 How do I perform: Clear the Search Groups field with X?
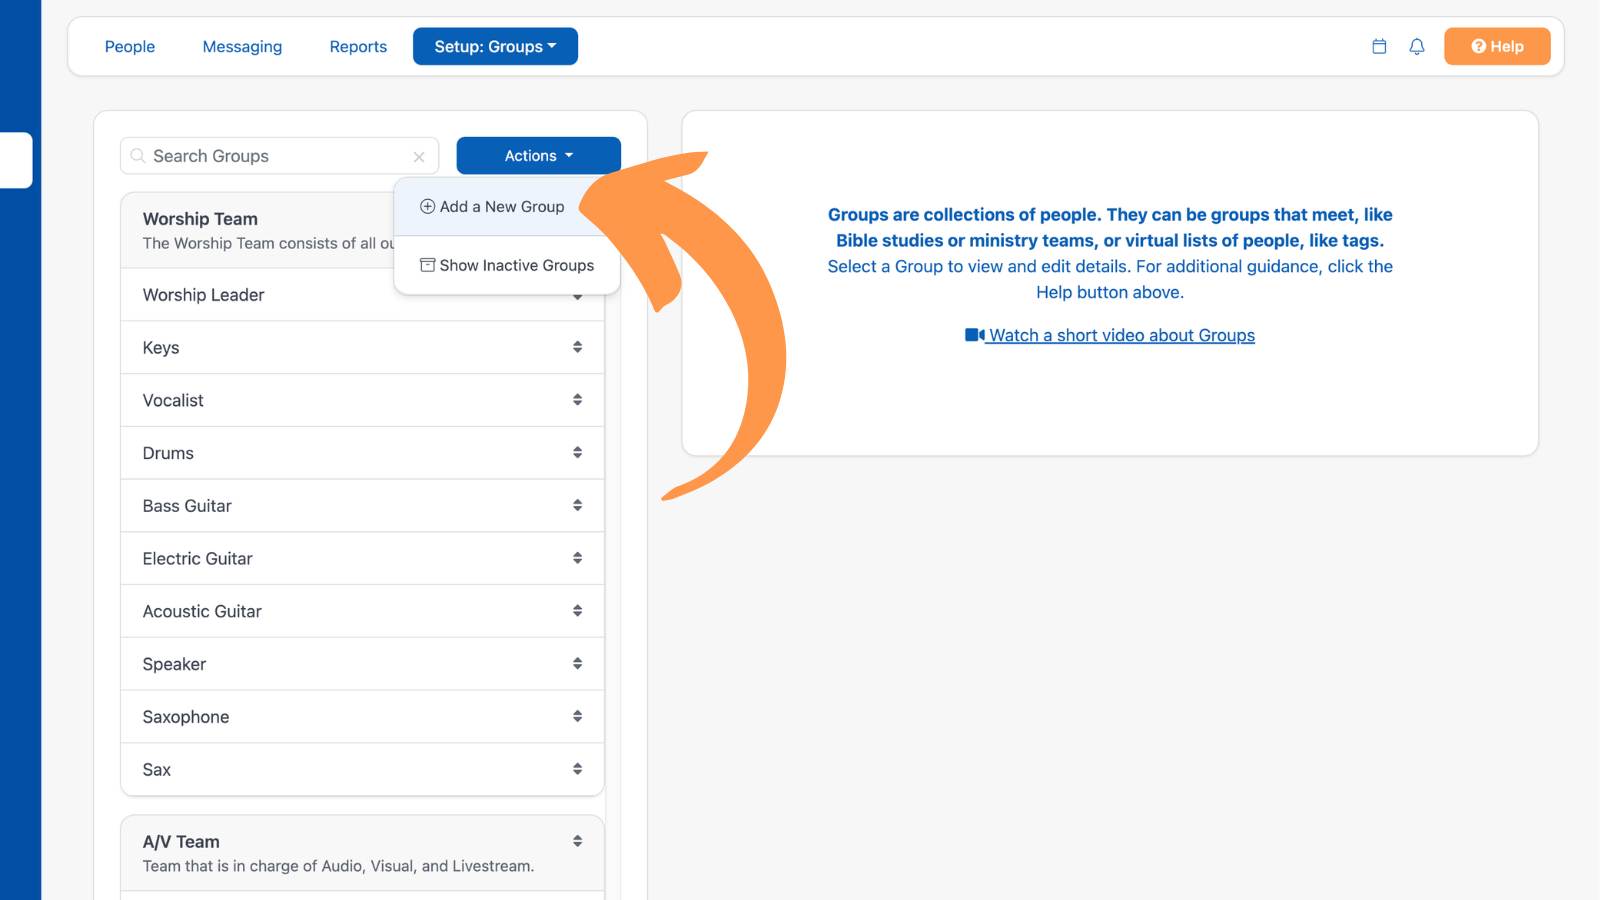419,157
